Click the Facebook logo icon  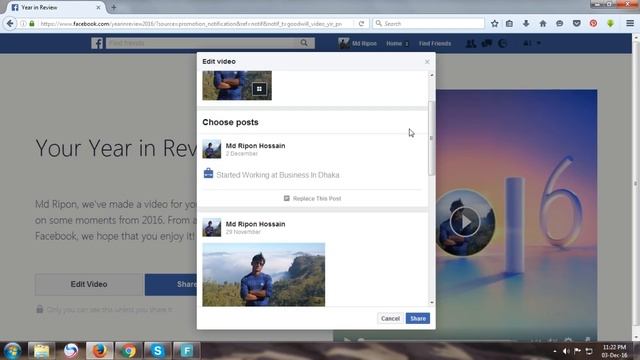[97, 43]
